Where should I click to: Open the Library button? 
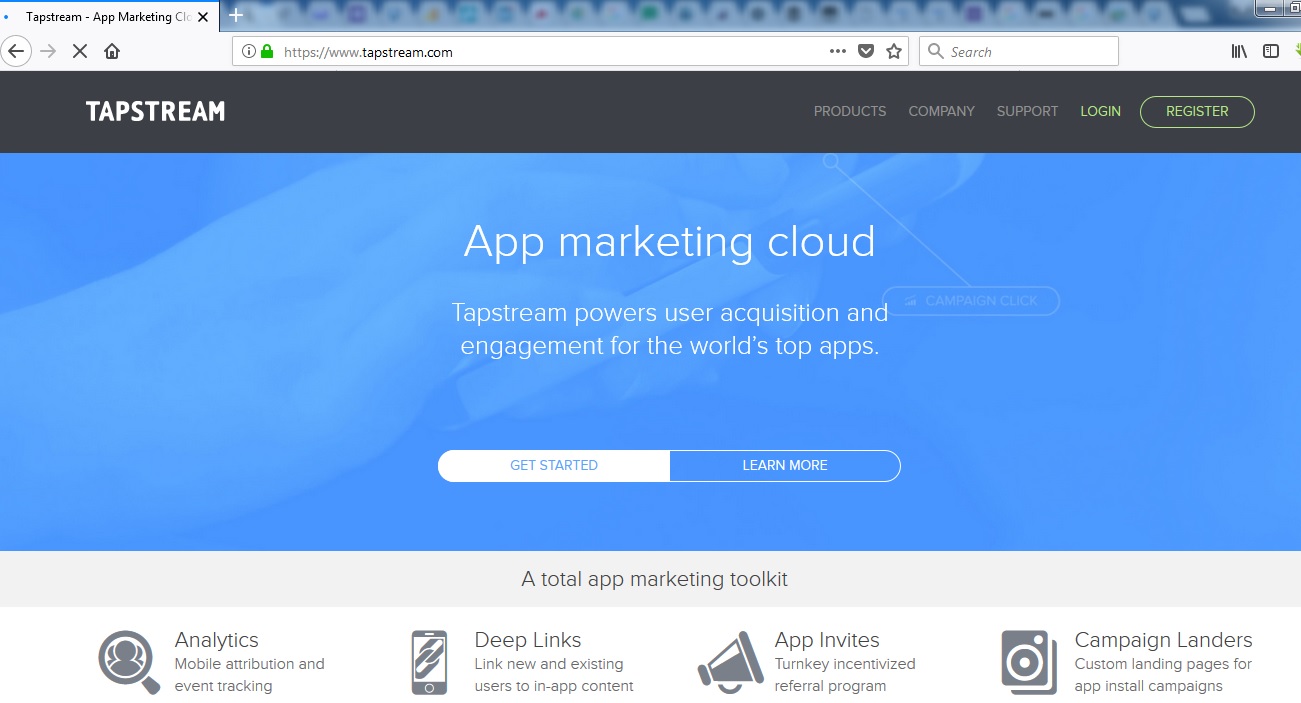point(1239,51)
